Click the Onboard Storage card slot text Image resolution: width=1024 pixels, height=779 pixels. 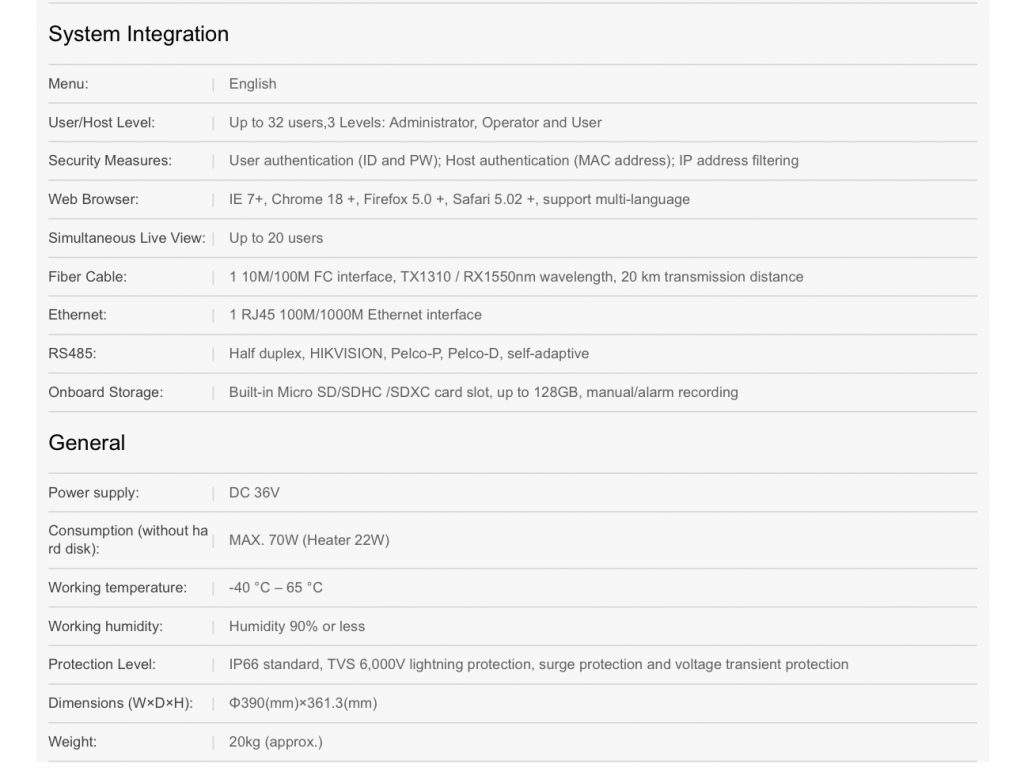(x=483, y=393)
